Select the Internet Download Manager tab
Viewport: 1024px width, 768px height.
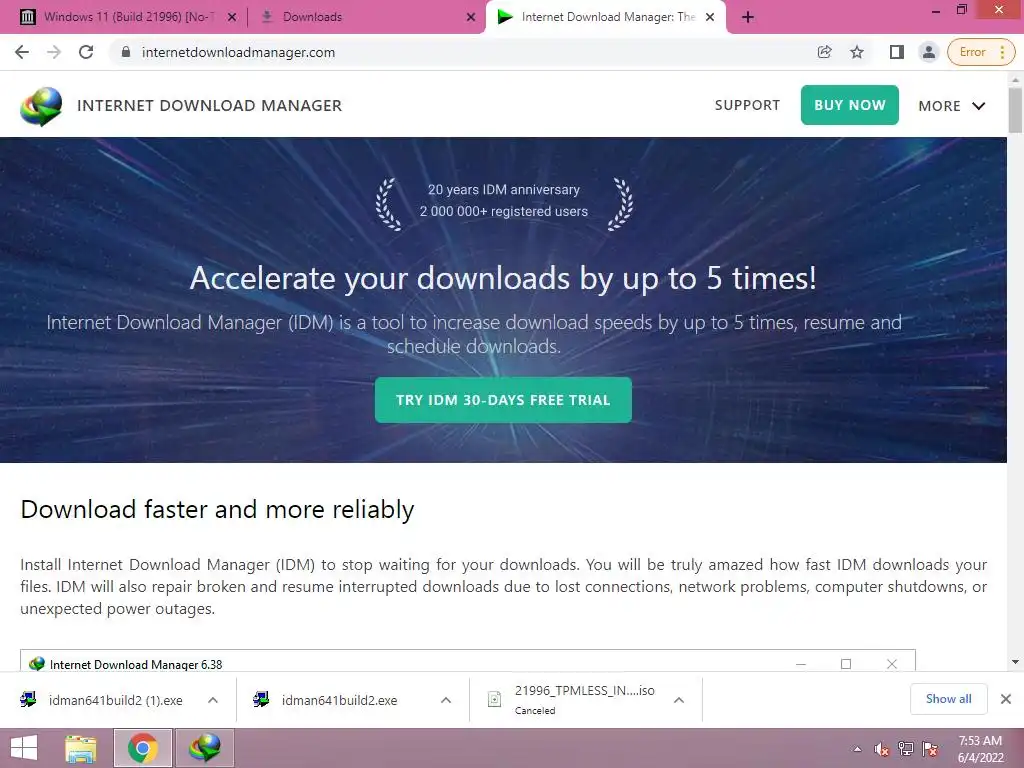[x=607, y=17]
